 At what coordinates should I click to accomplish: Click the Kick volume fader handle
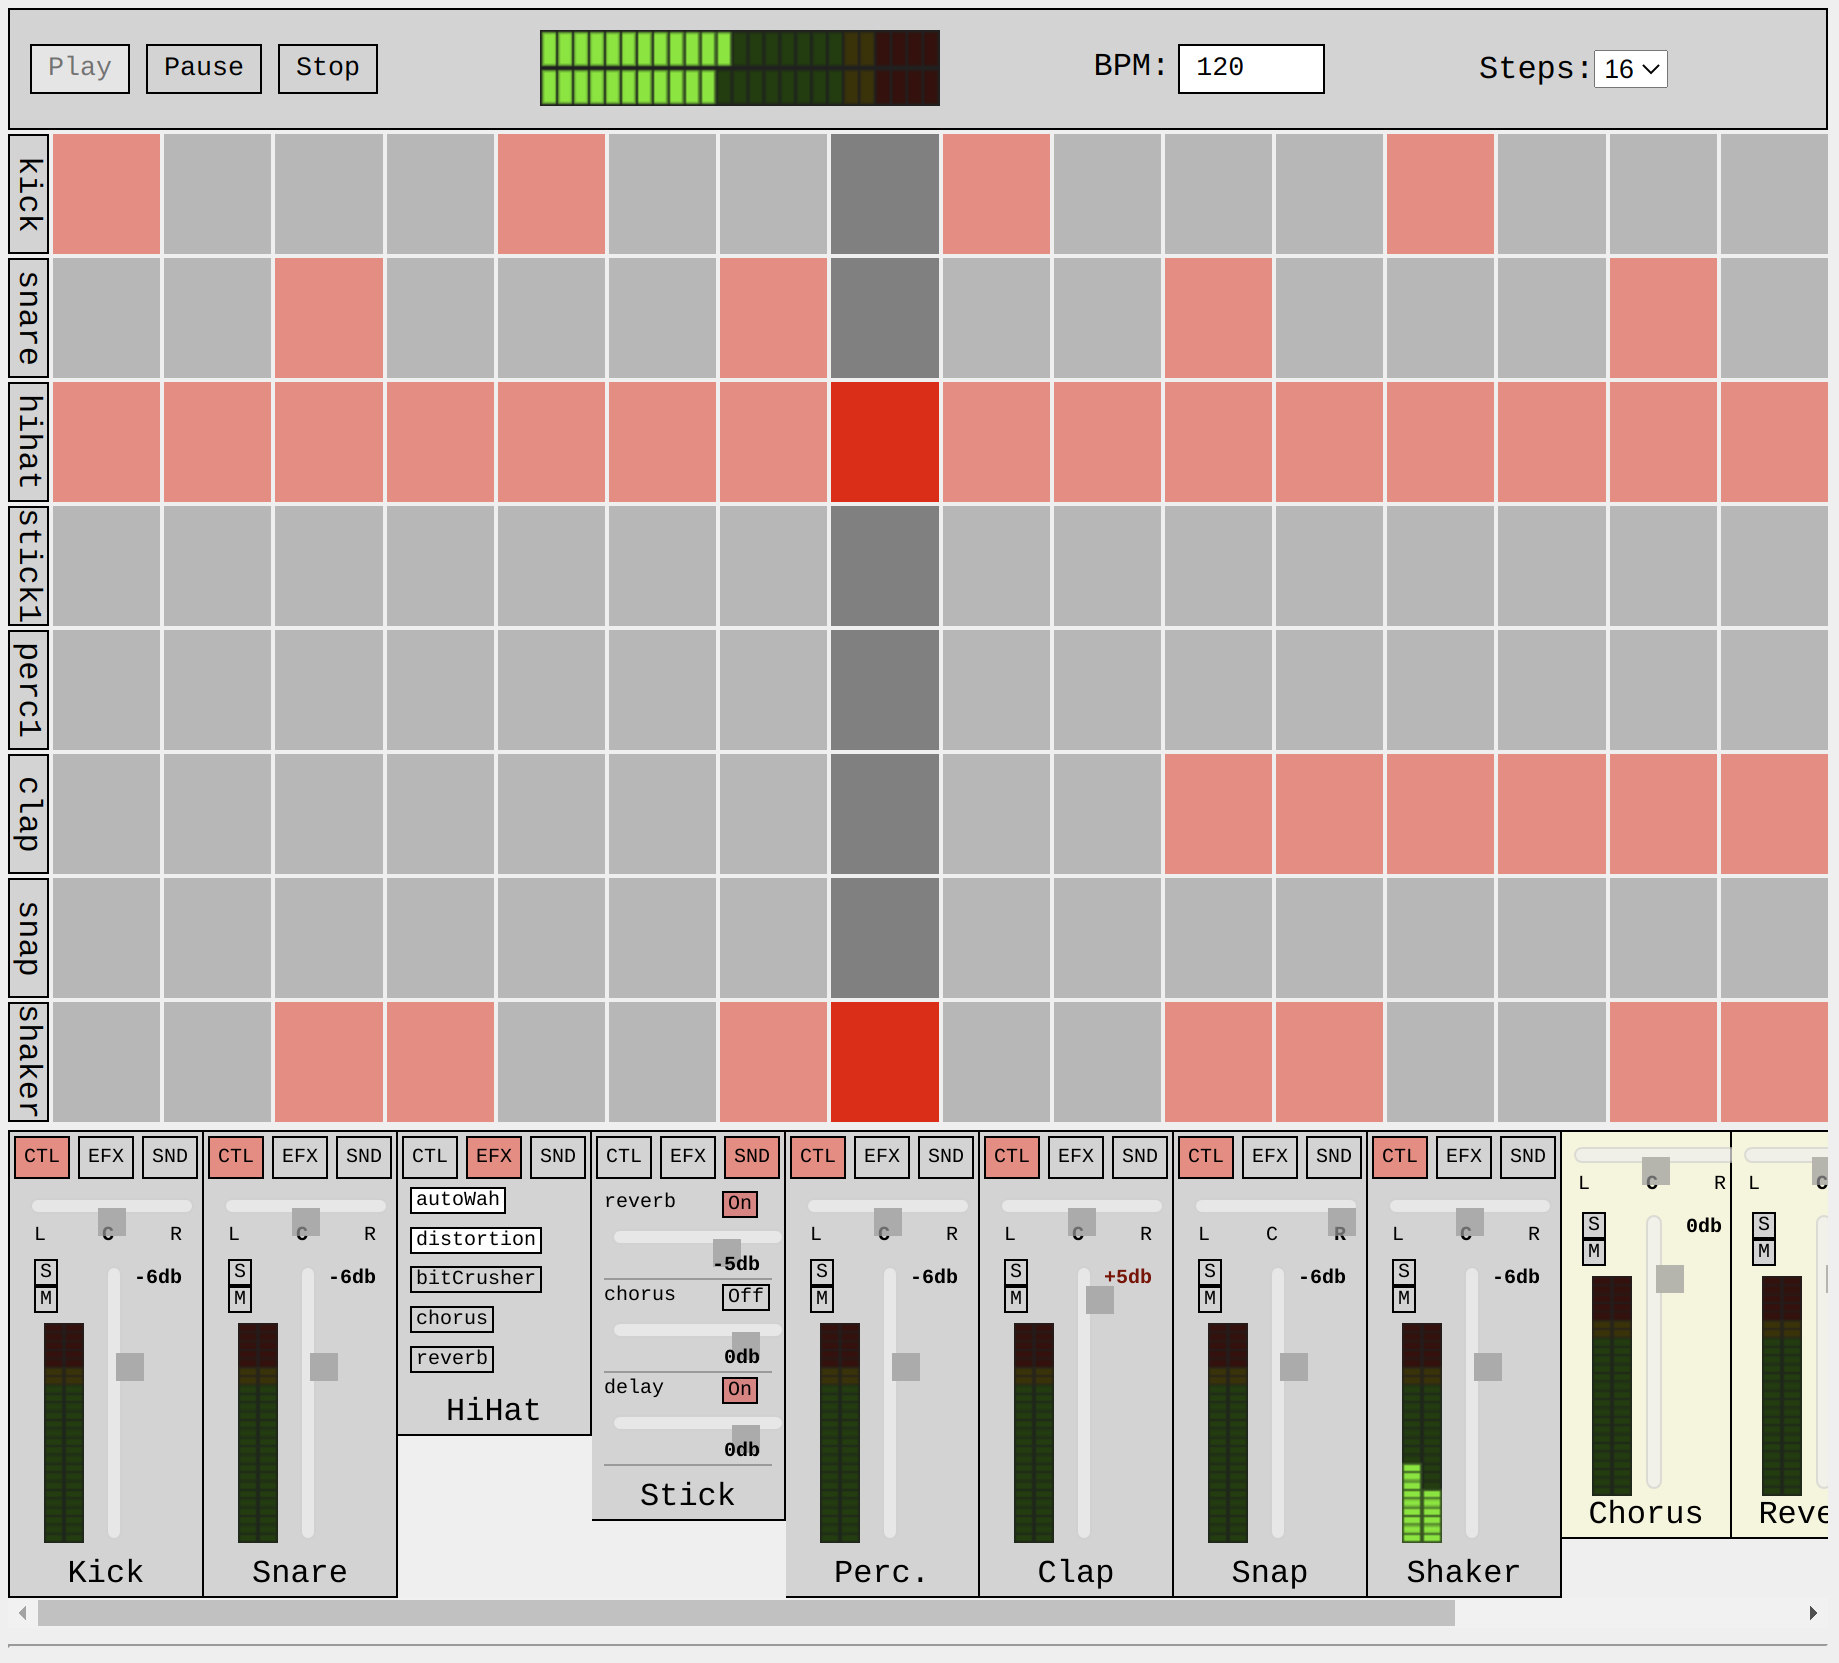[130, 1367]
